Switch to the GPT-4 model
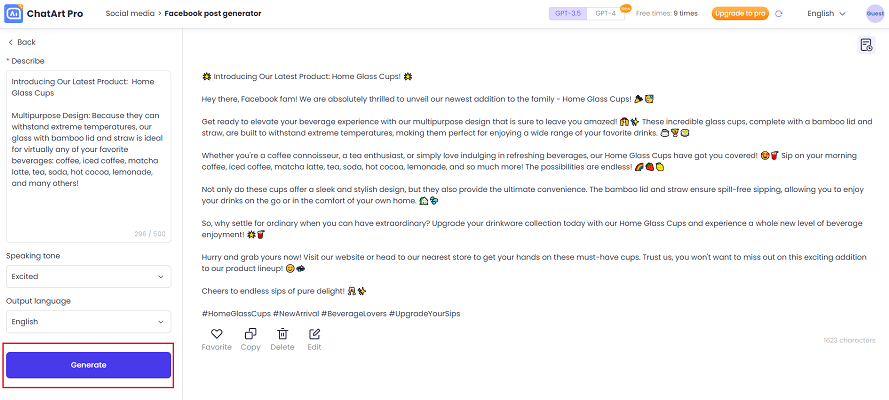889x400 pixels. (606, 14)
